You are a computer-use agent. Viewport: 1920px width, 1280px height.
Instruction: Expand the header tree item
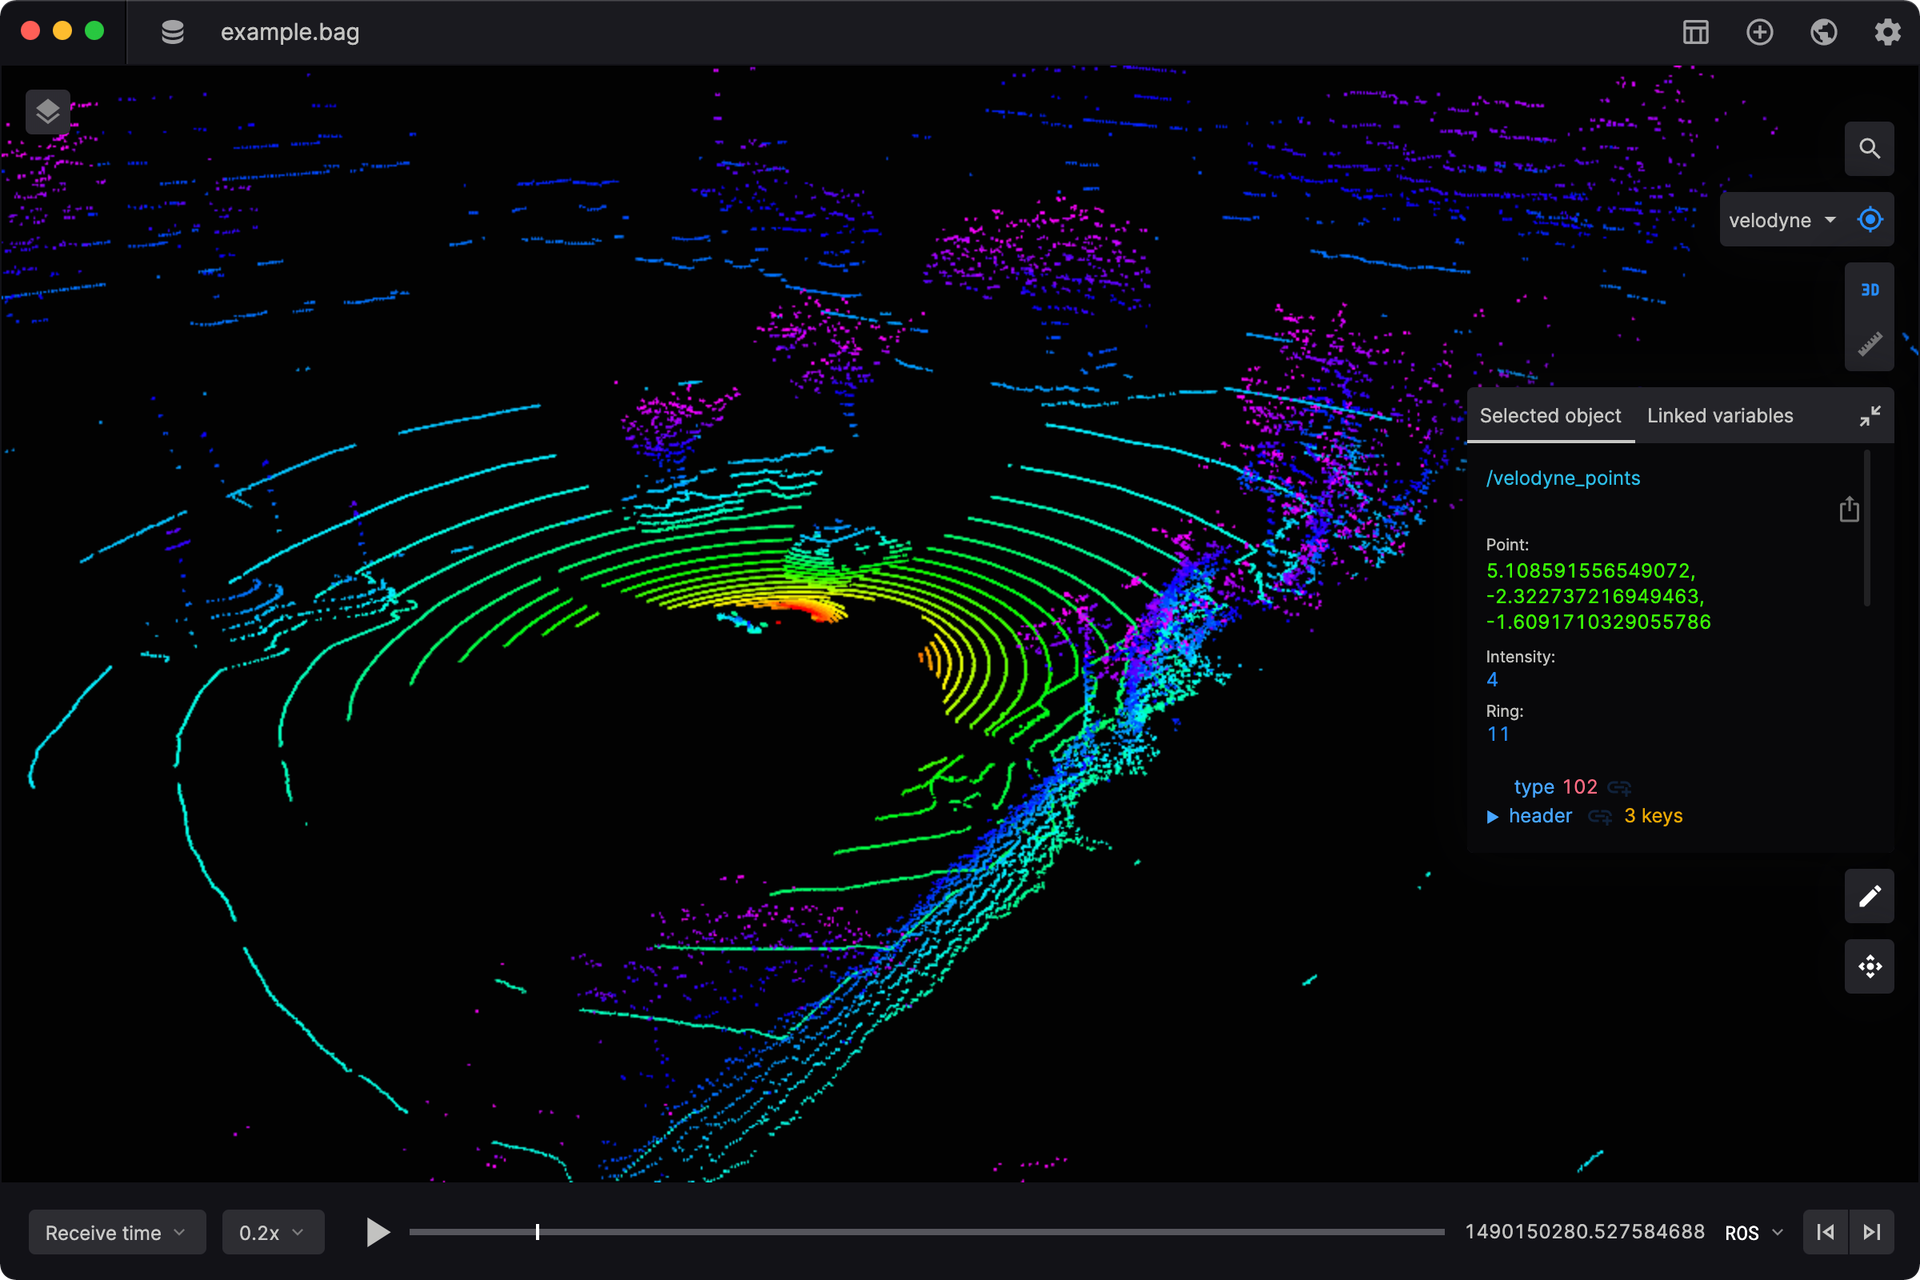pos(1492,816)
